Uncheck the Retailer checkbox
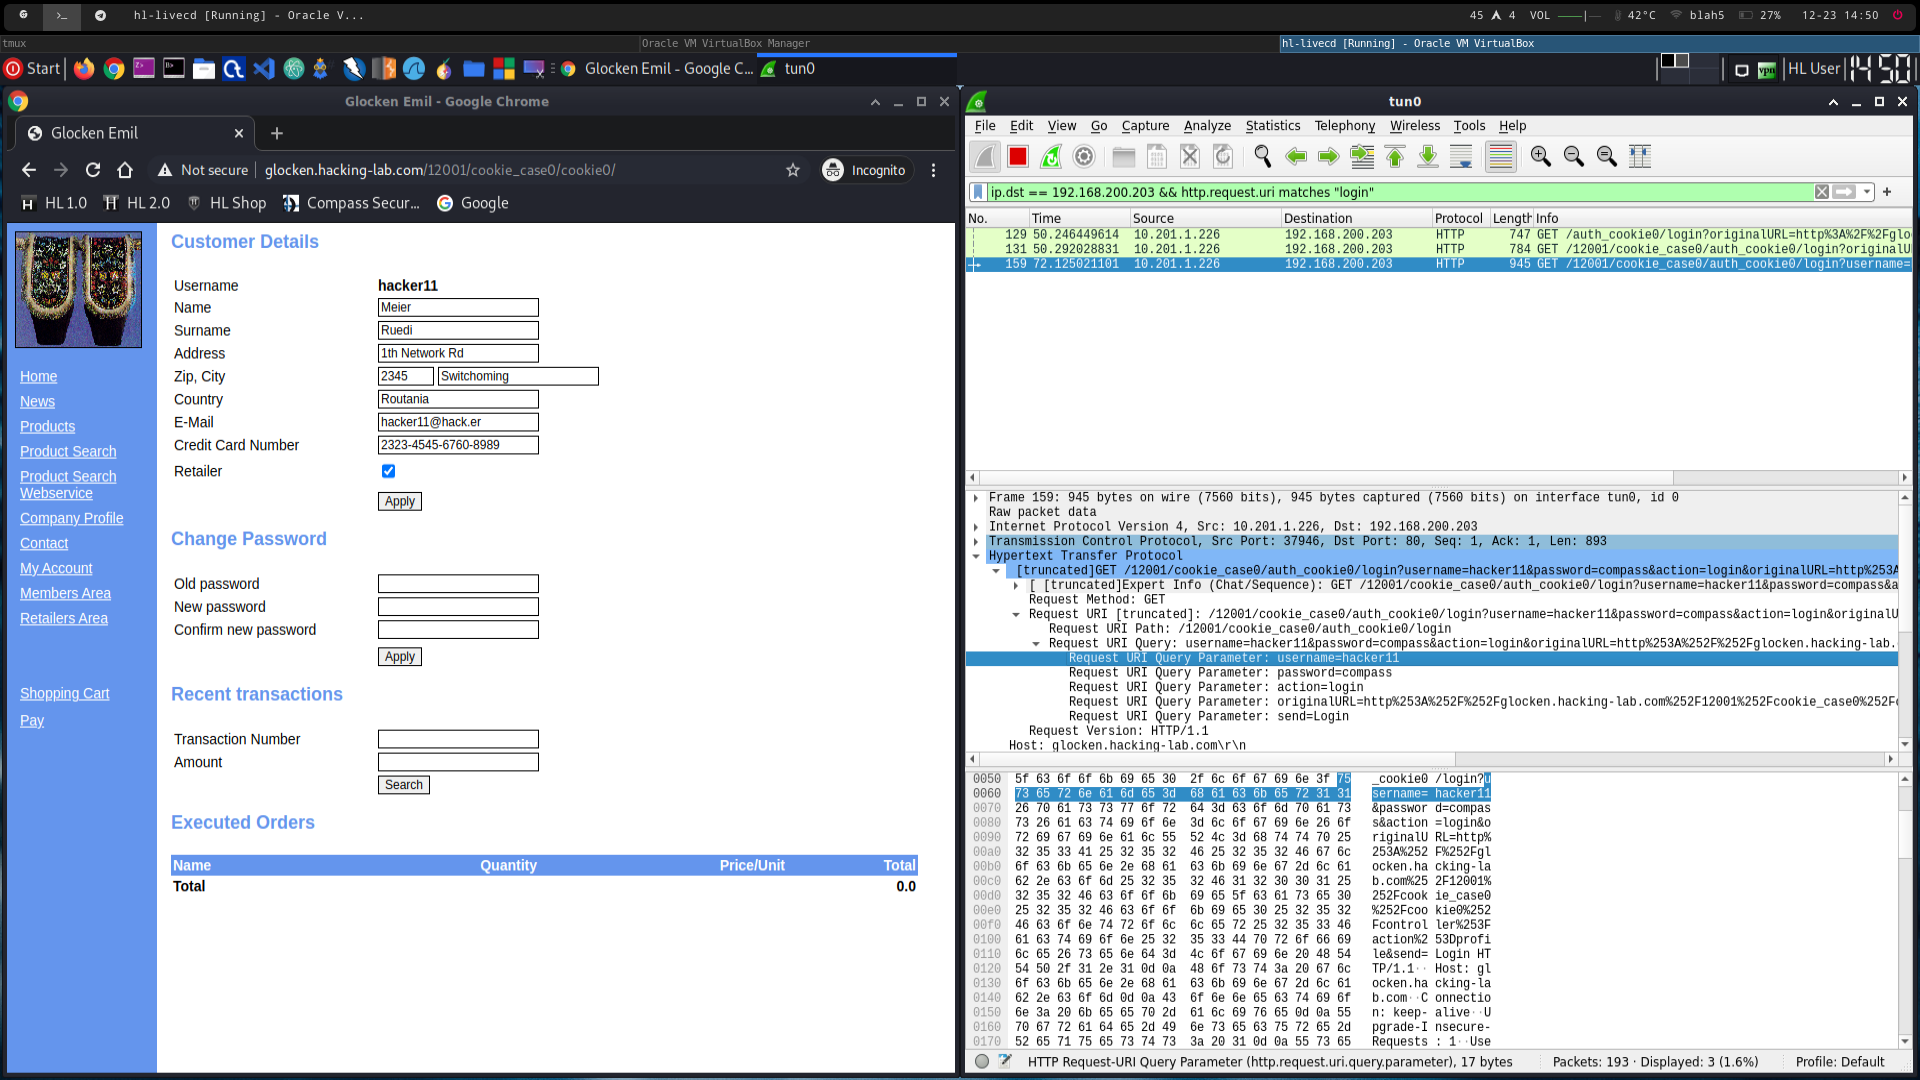 pos(388,471)
